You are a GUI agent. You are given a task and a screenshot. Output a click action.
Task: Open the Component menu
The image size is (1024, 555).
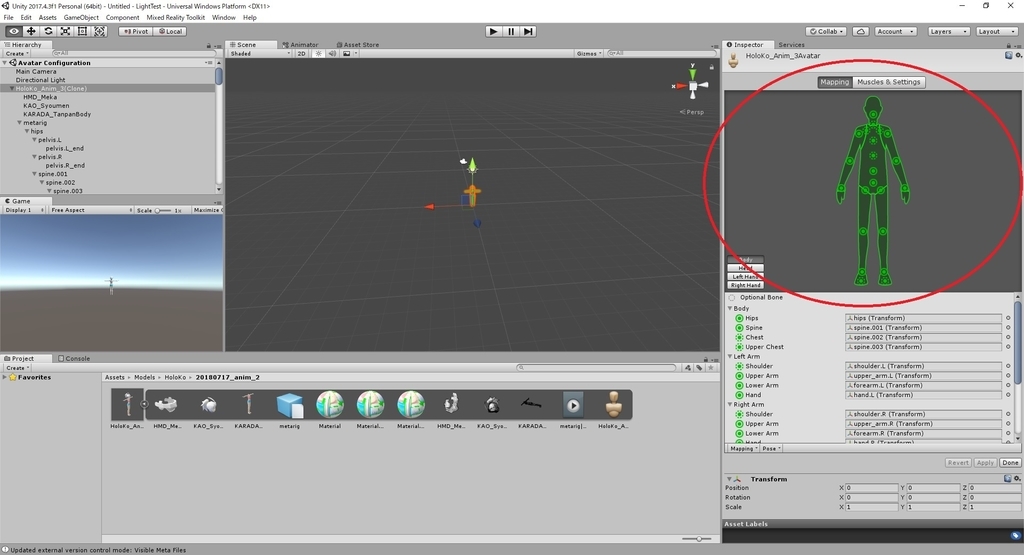click(122, 18)
